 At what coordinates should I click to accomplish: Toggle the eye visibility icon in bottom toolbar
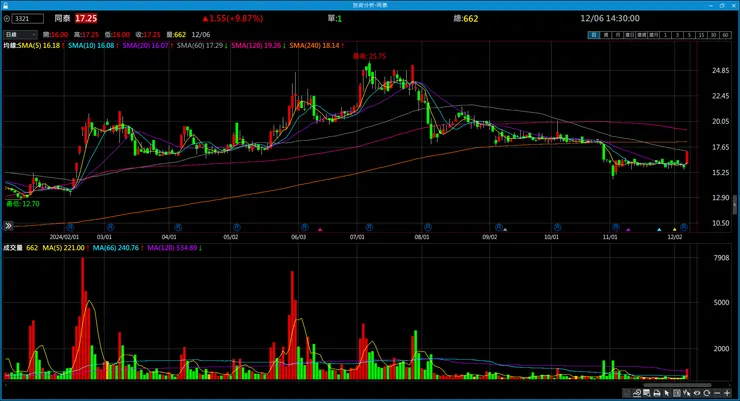[697, 393]
